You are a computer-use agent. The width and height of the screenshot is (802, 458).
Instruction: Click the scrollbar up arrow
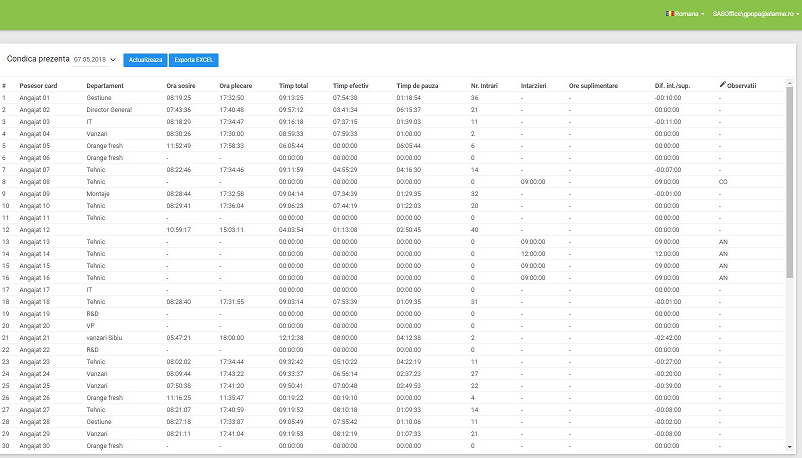click(789, 82)
